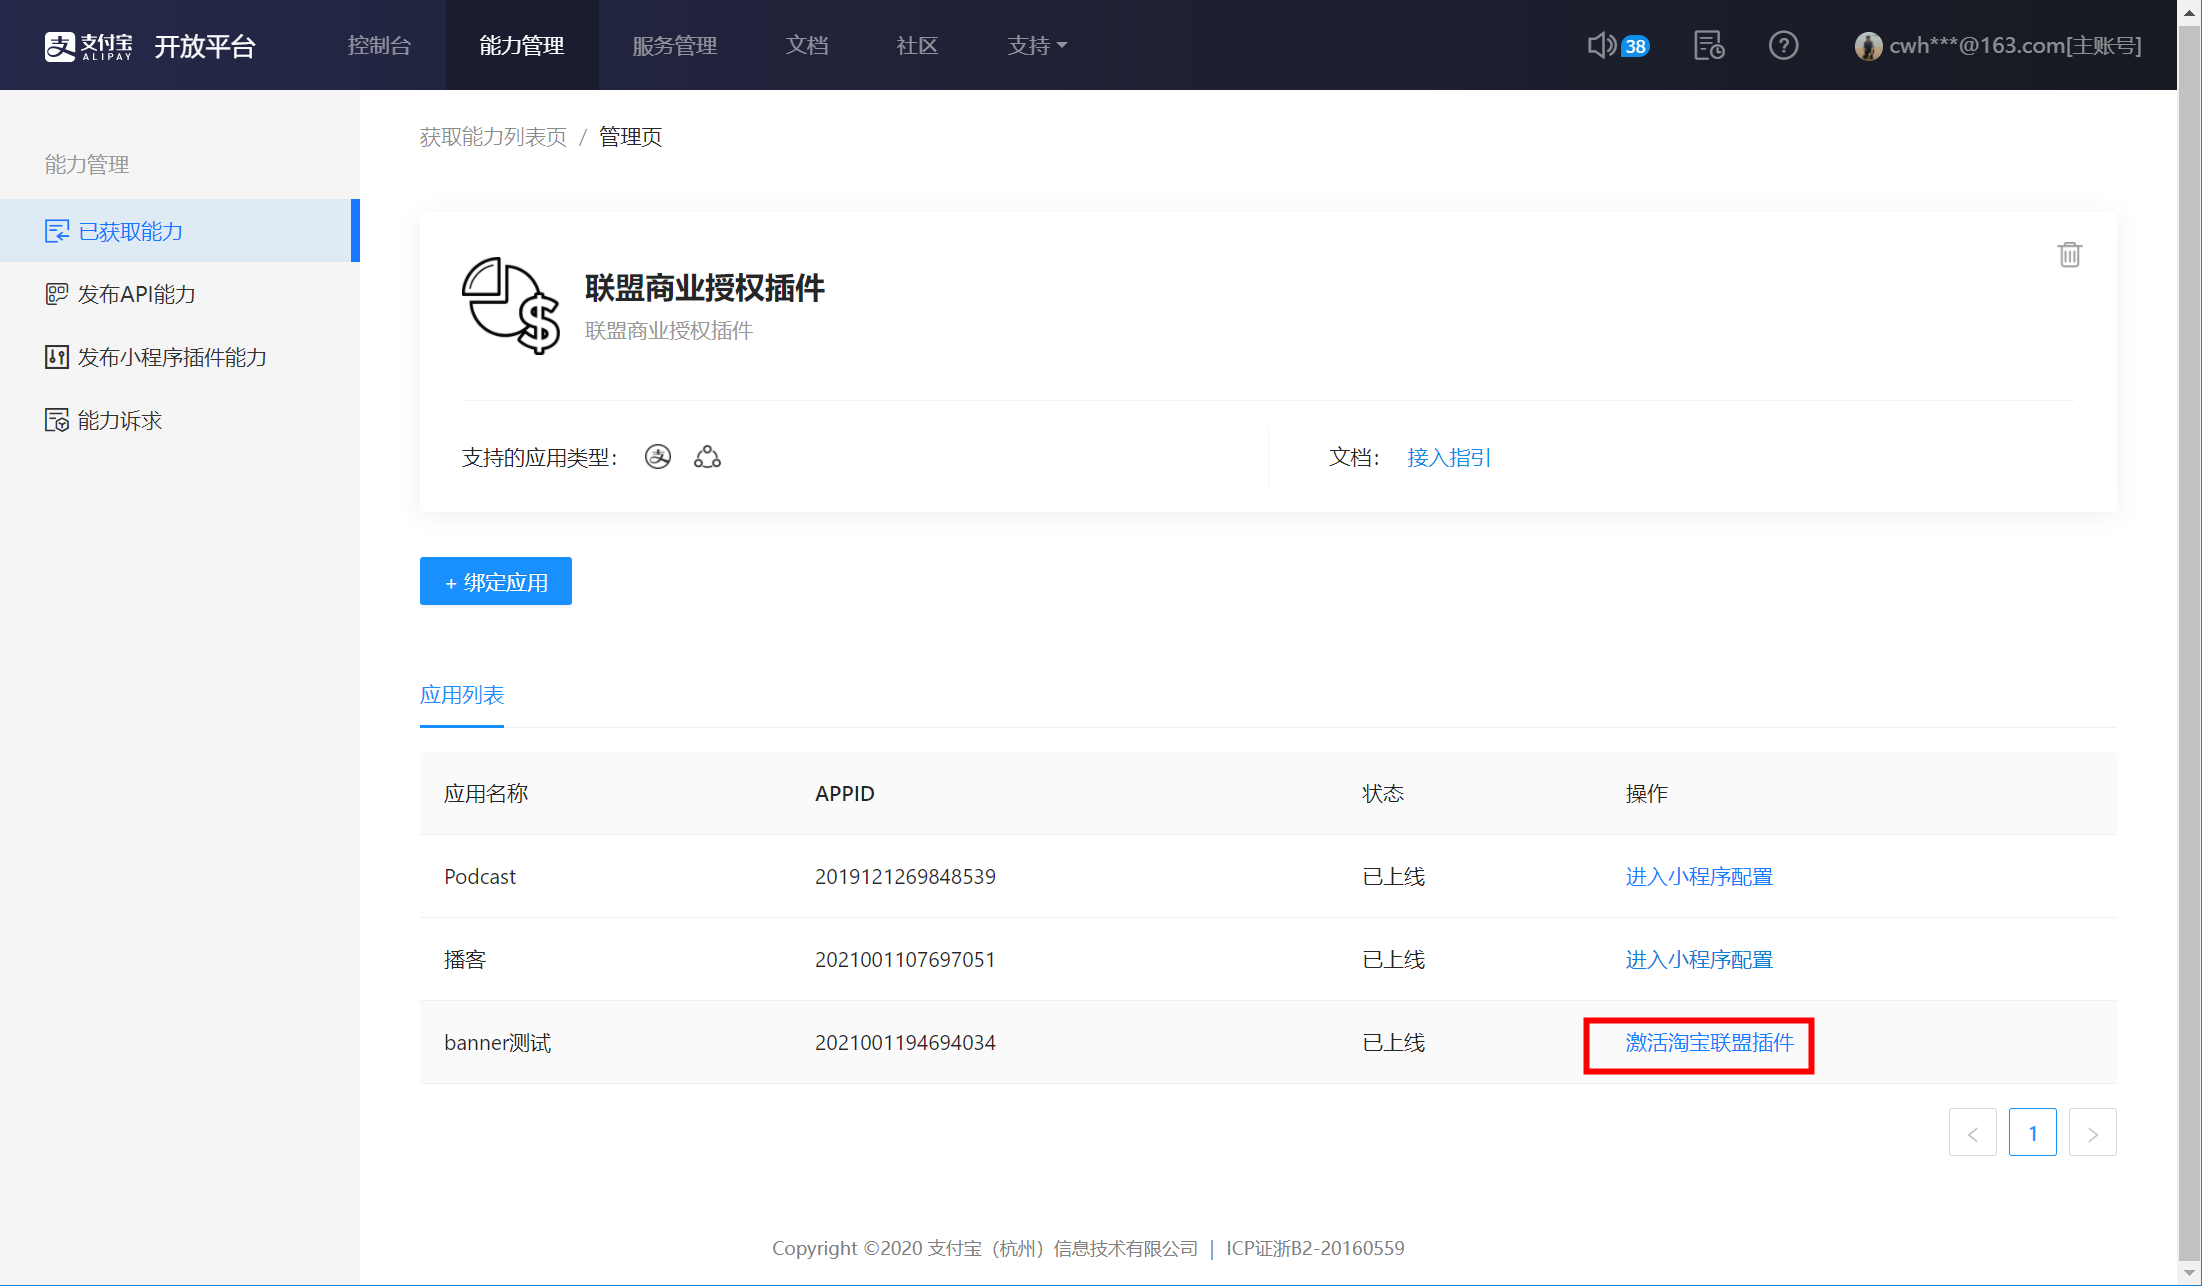Image resolution: width=2202 pixels, height=1286 pixels.
Task: Click the three-circle app type icon
Action: (x=707, y=457)
